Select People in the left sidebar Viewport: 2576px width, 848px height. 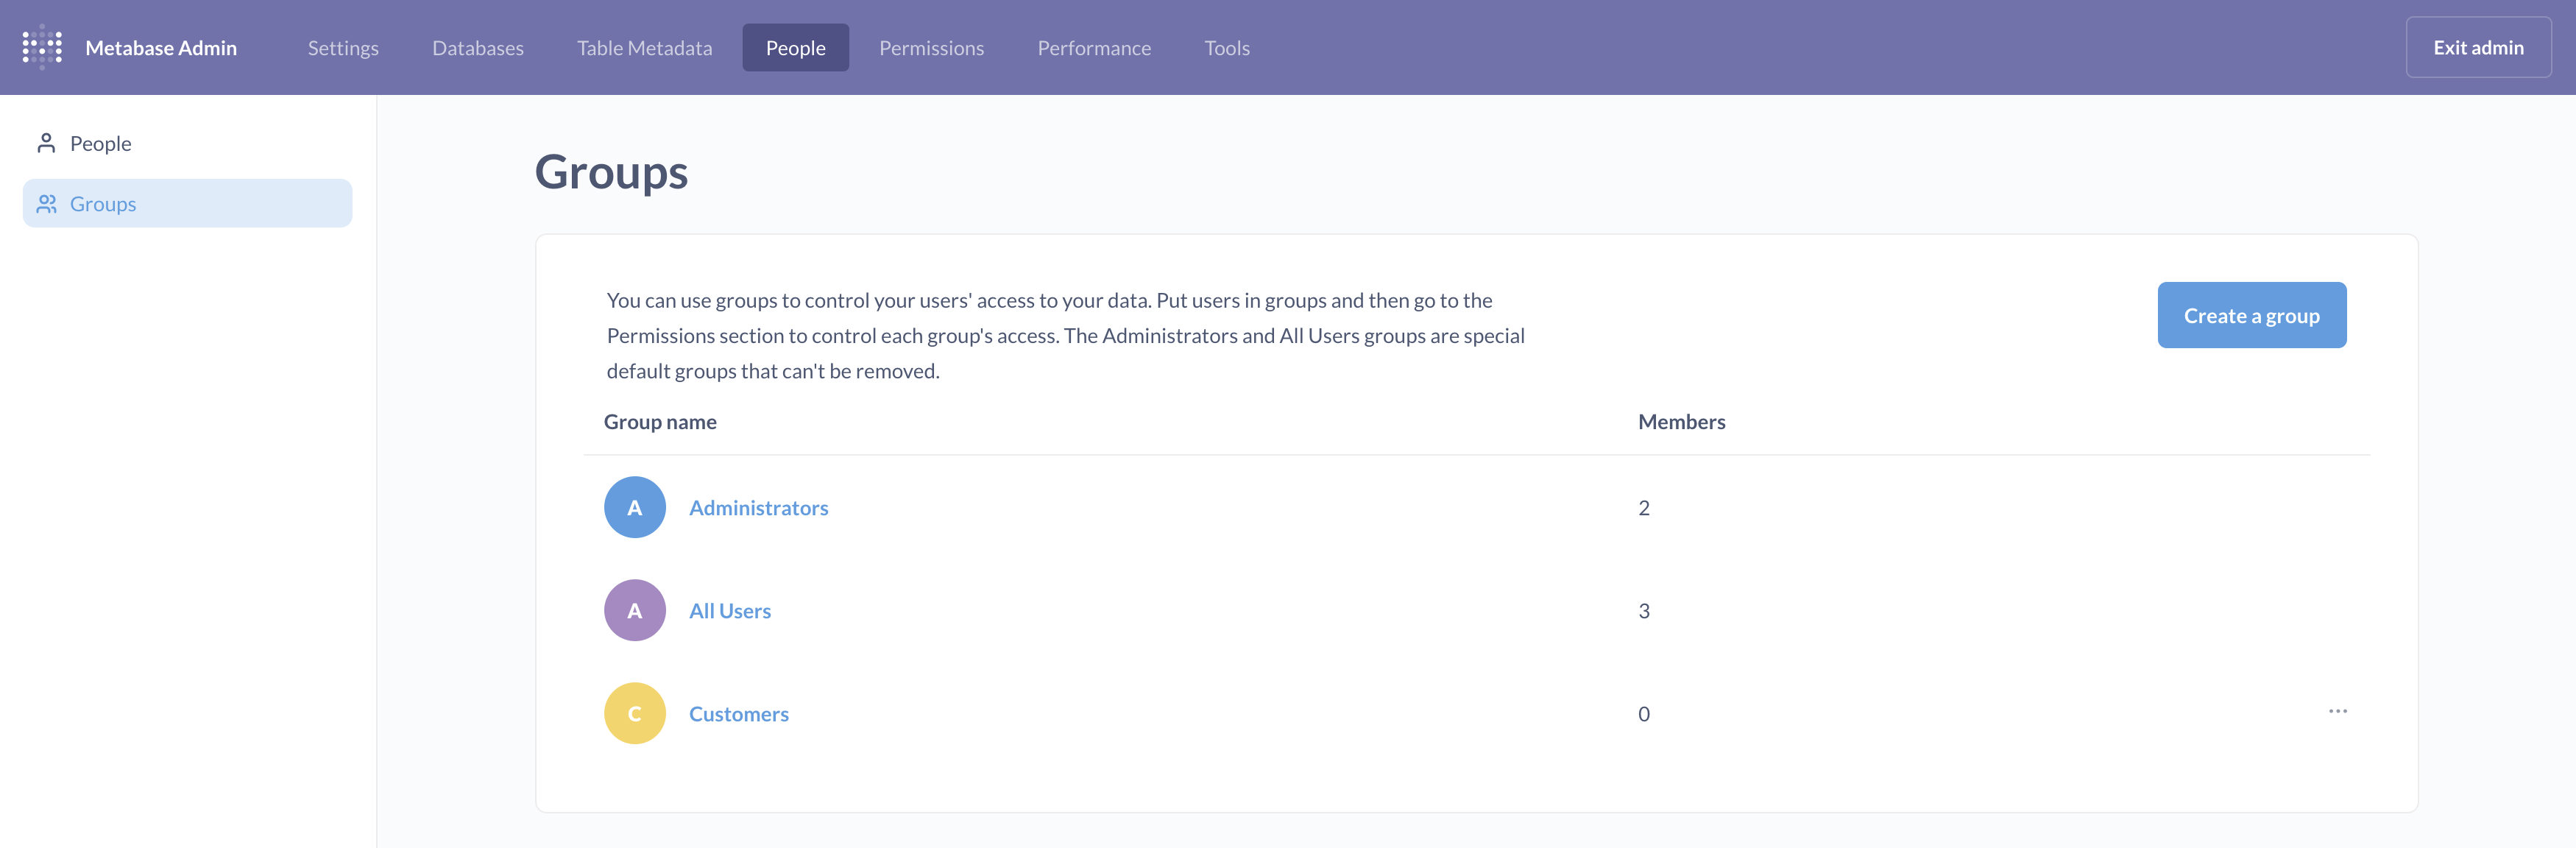(100, 142)
